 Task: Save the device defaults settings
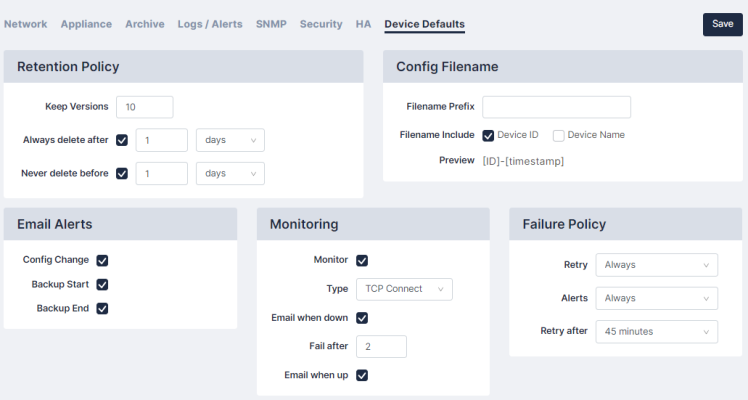pos(722,24)
